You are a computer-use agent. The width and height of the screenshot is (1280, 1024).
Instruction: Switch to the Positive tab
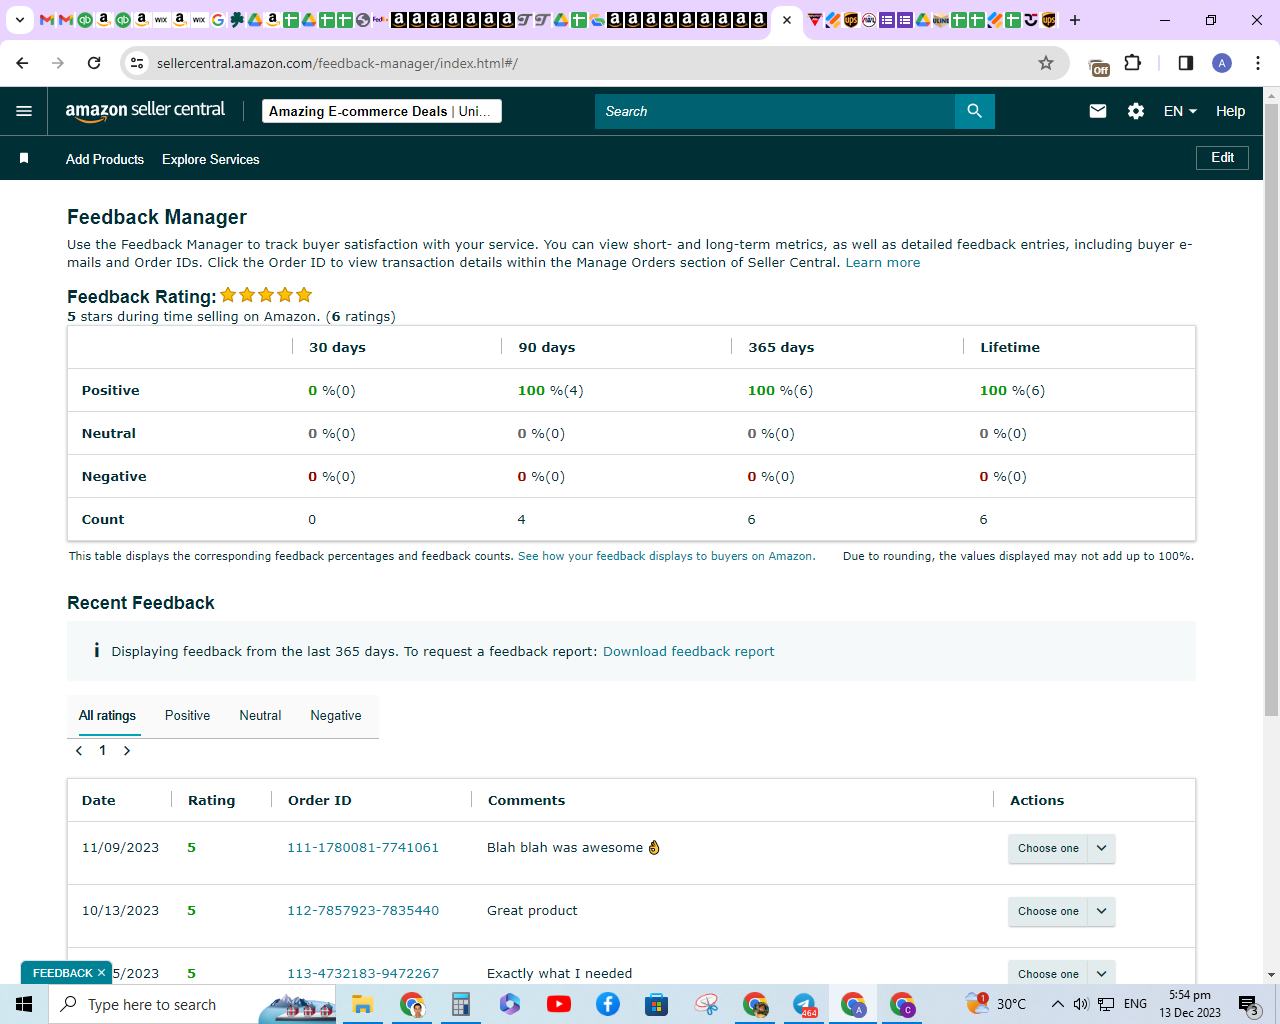pos(187,716)
